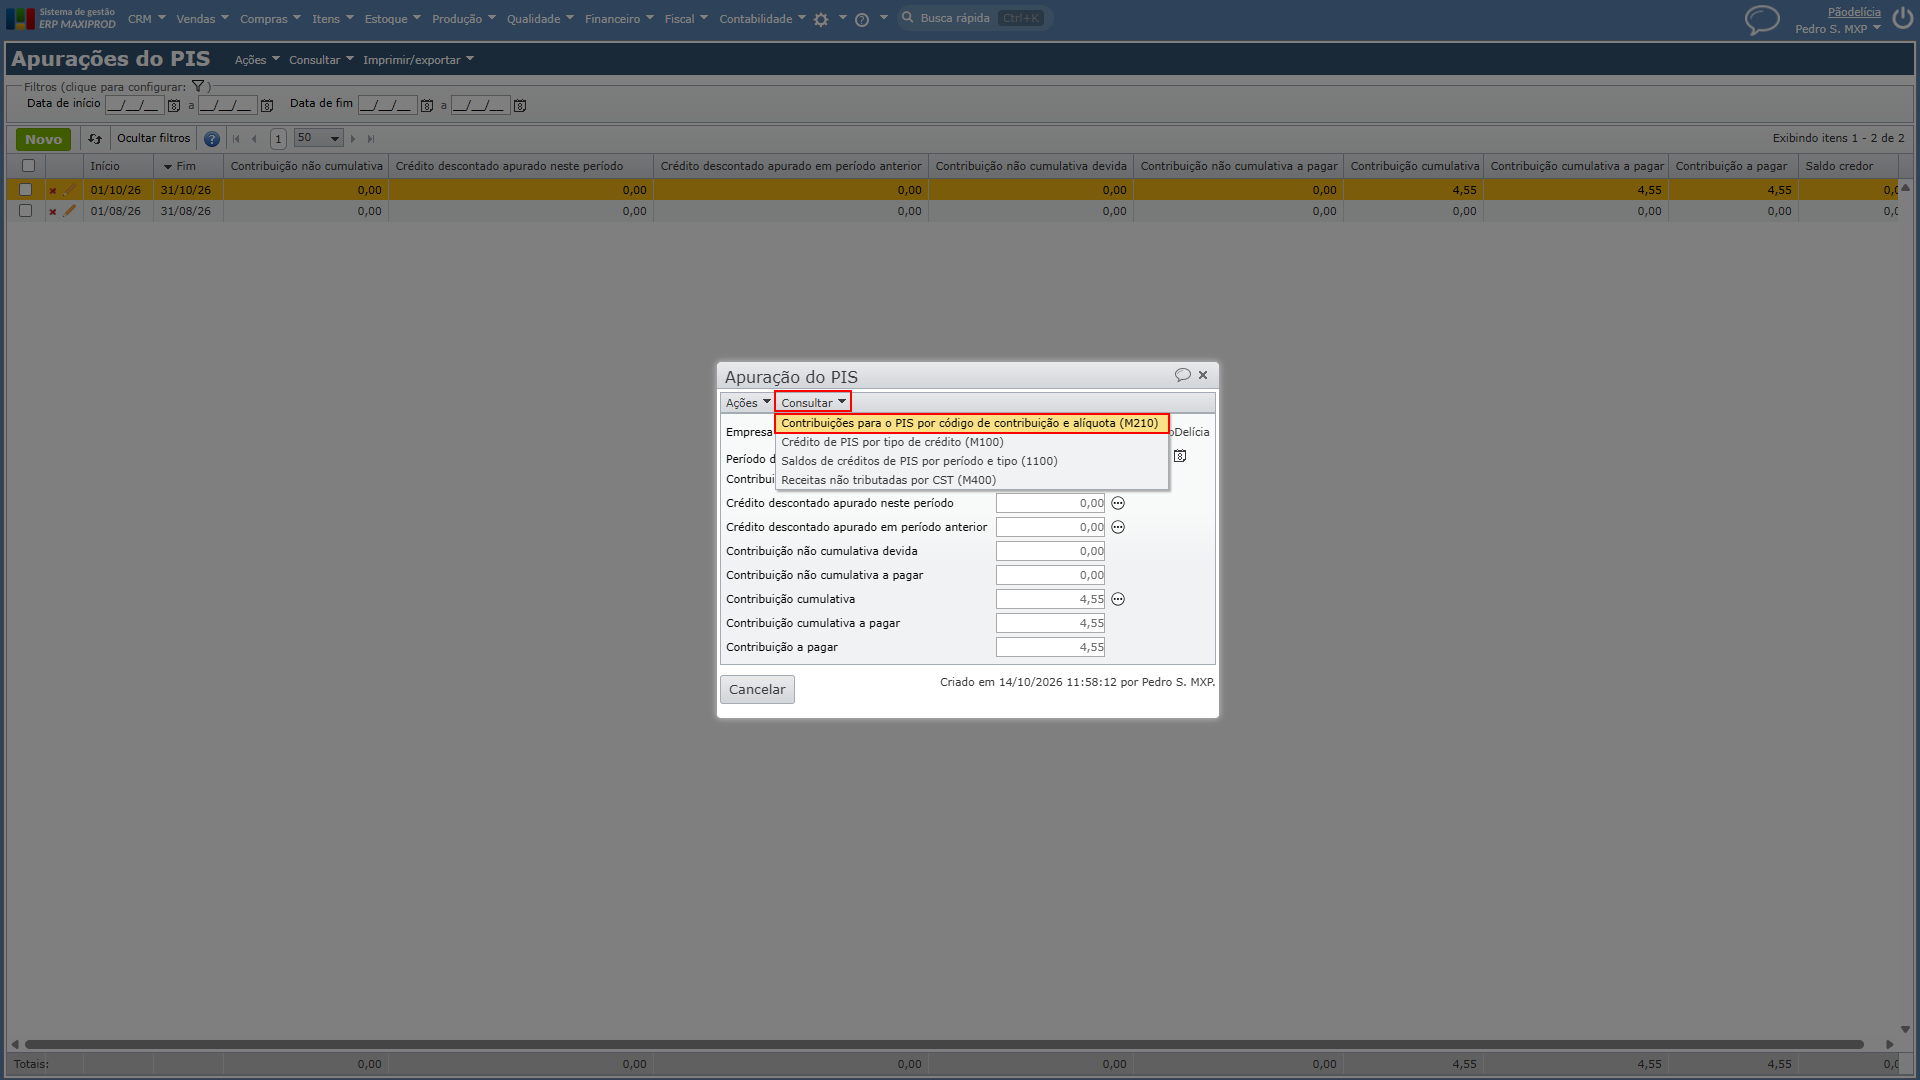This screenshot has width=1920, height=1080.
Task: Select Crédito de PIS por tipo (M100)
Action: [x=972, y=442]
